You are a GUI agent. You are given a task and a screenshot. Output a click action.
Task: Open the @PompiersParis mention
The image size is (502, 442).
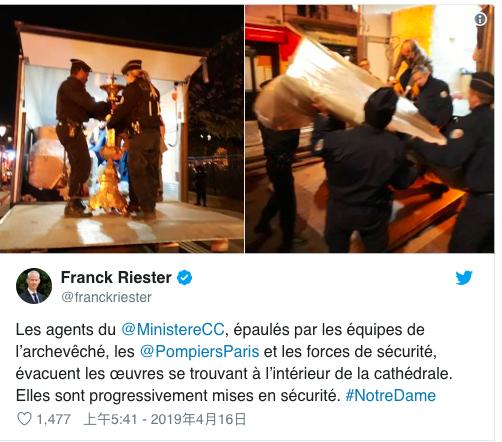[x=199, y=351]
